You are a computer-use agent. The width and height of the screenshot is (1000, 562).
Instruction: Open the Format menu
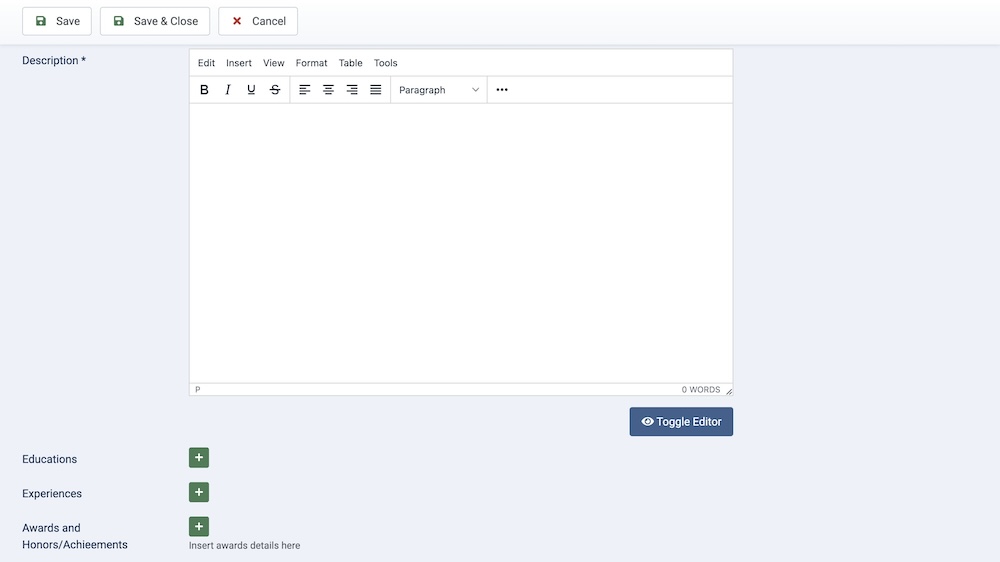pos(311,63)
